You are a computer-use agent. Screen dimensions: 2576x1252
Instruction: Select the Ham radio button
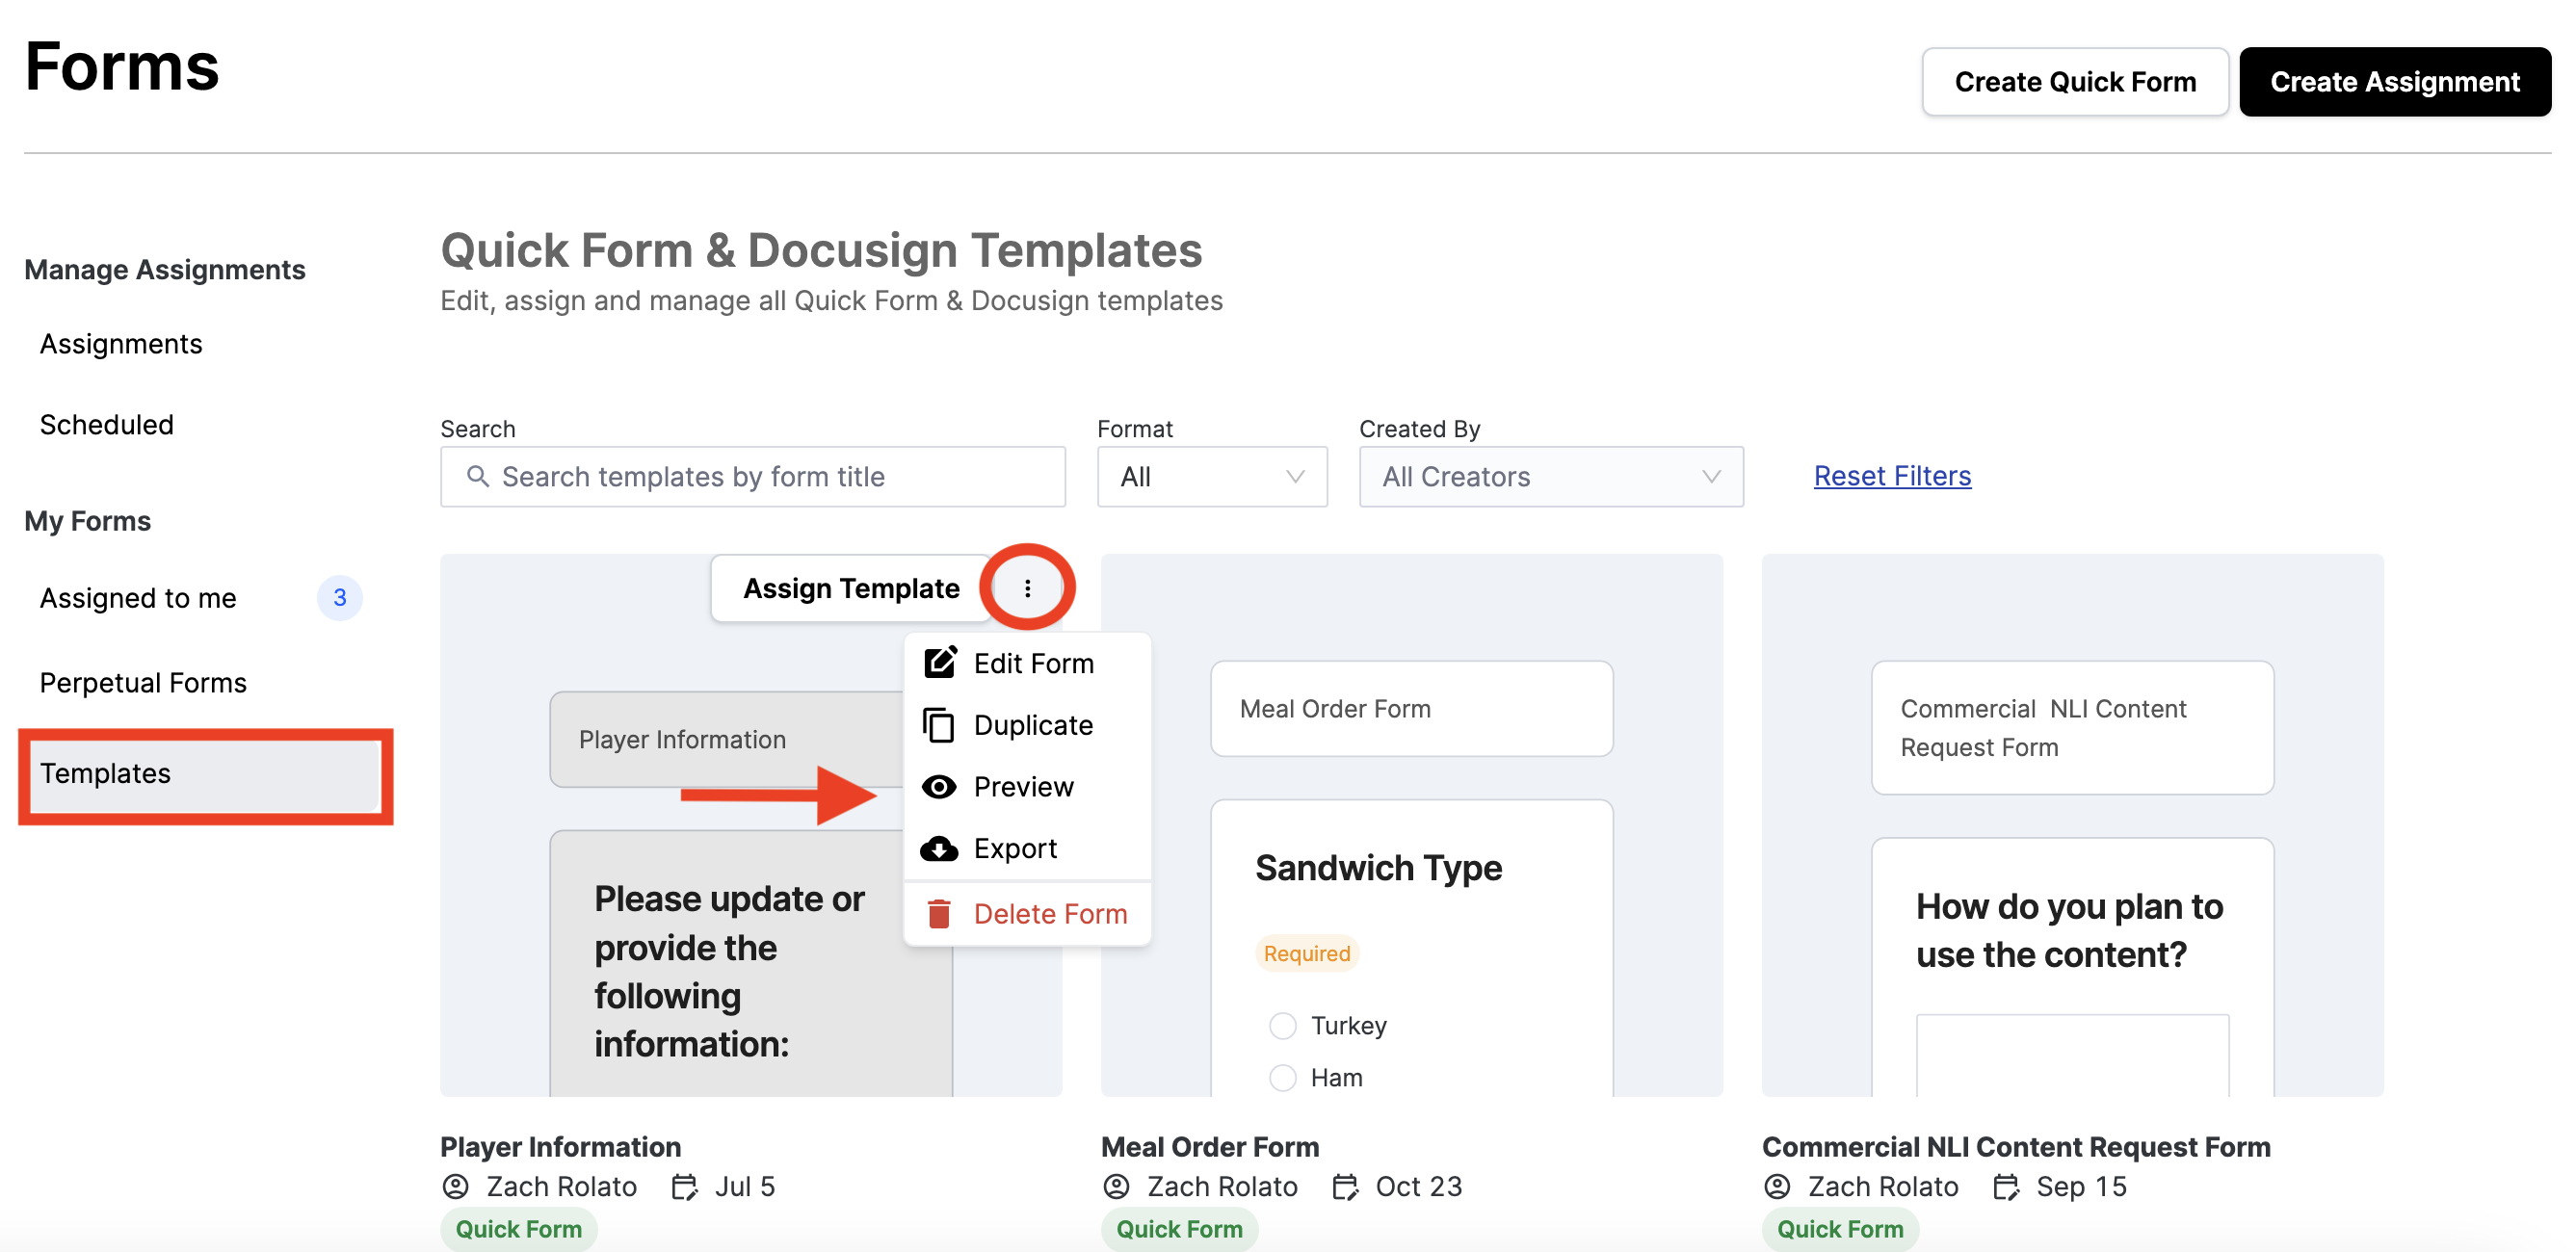[1282, 1077]
